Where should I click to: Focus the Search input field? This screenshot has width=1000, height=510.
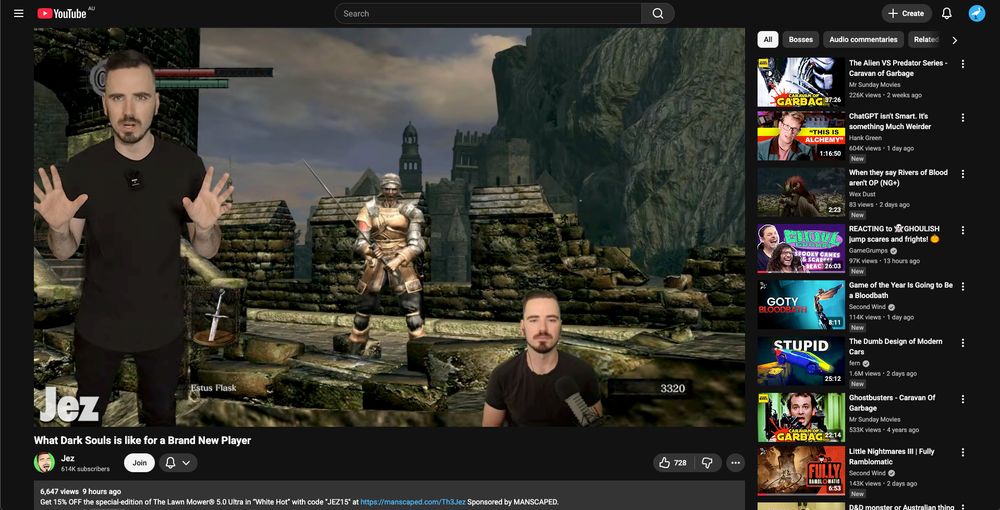point(489,13)
